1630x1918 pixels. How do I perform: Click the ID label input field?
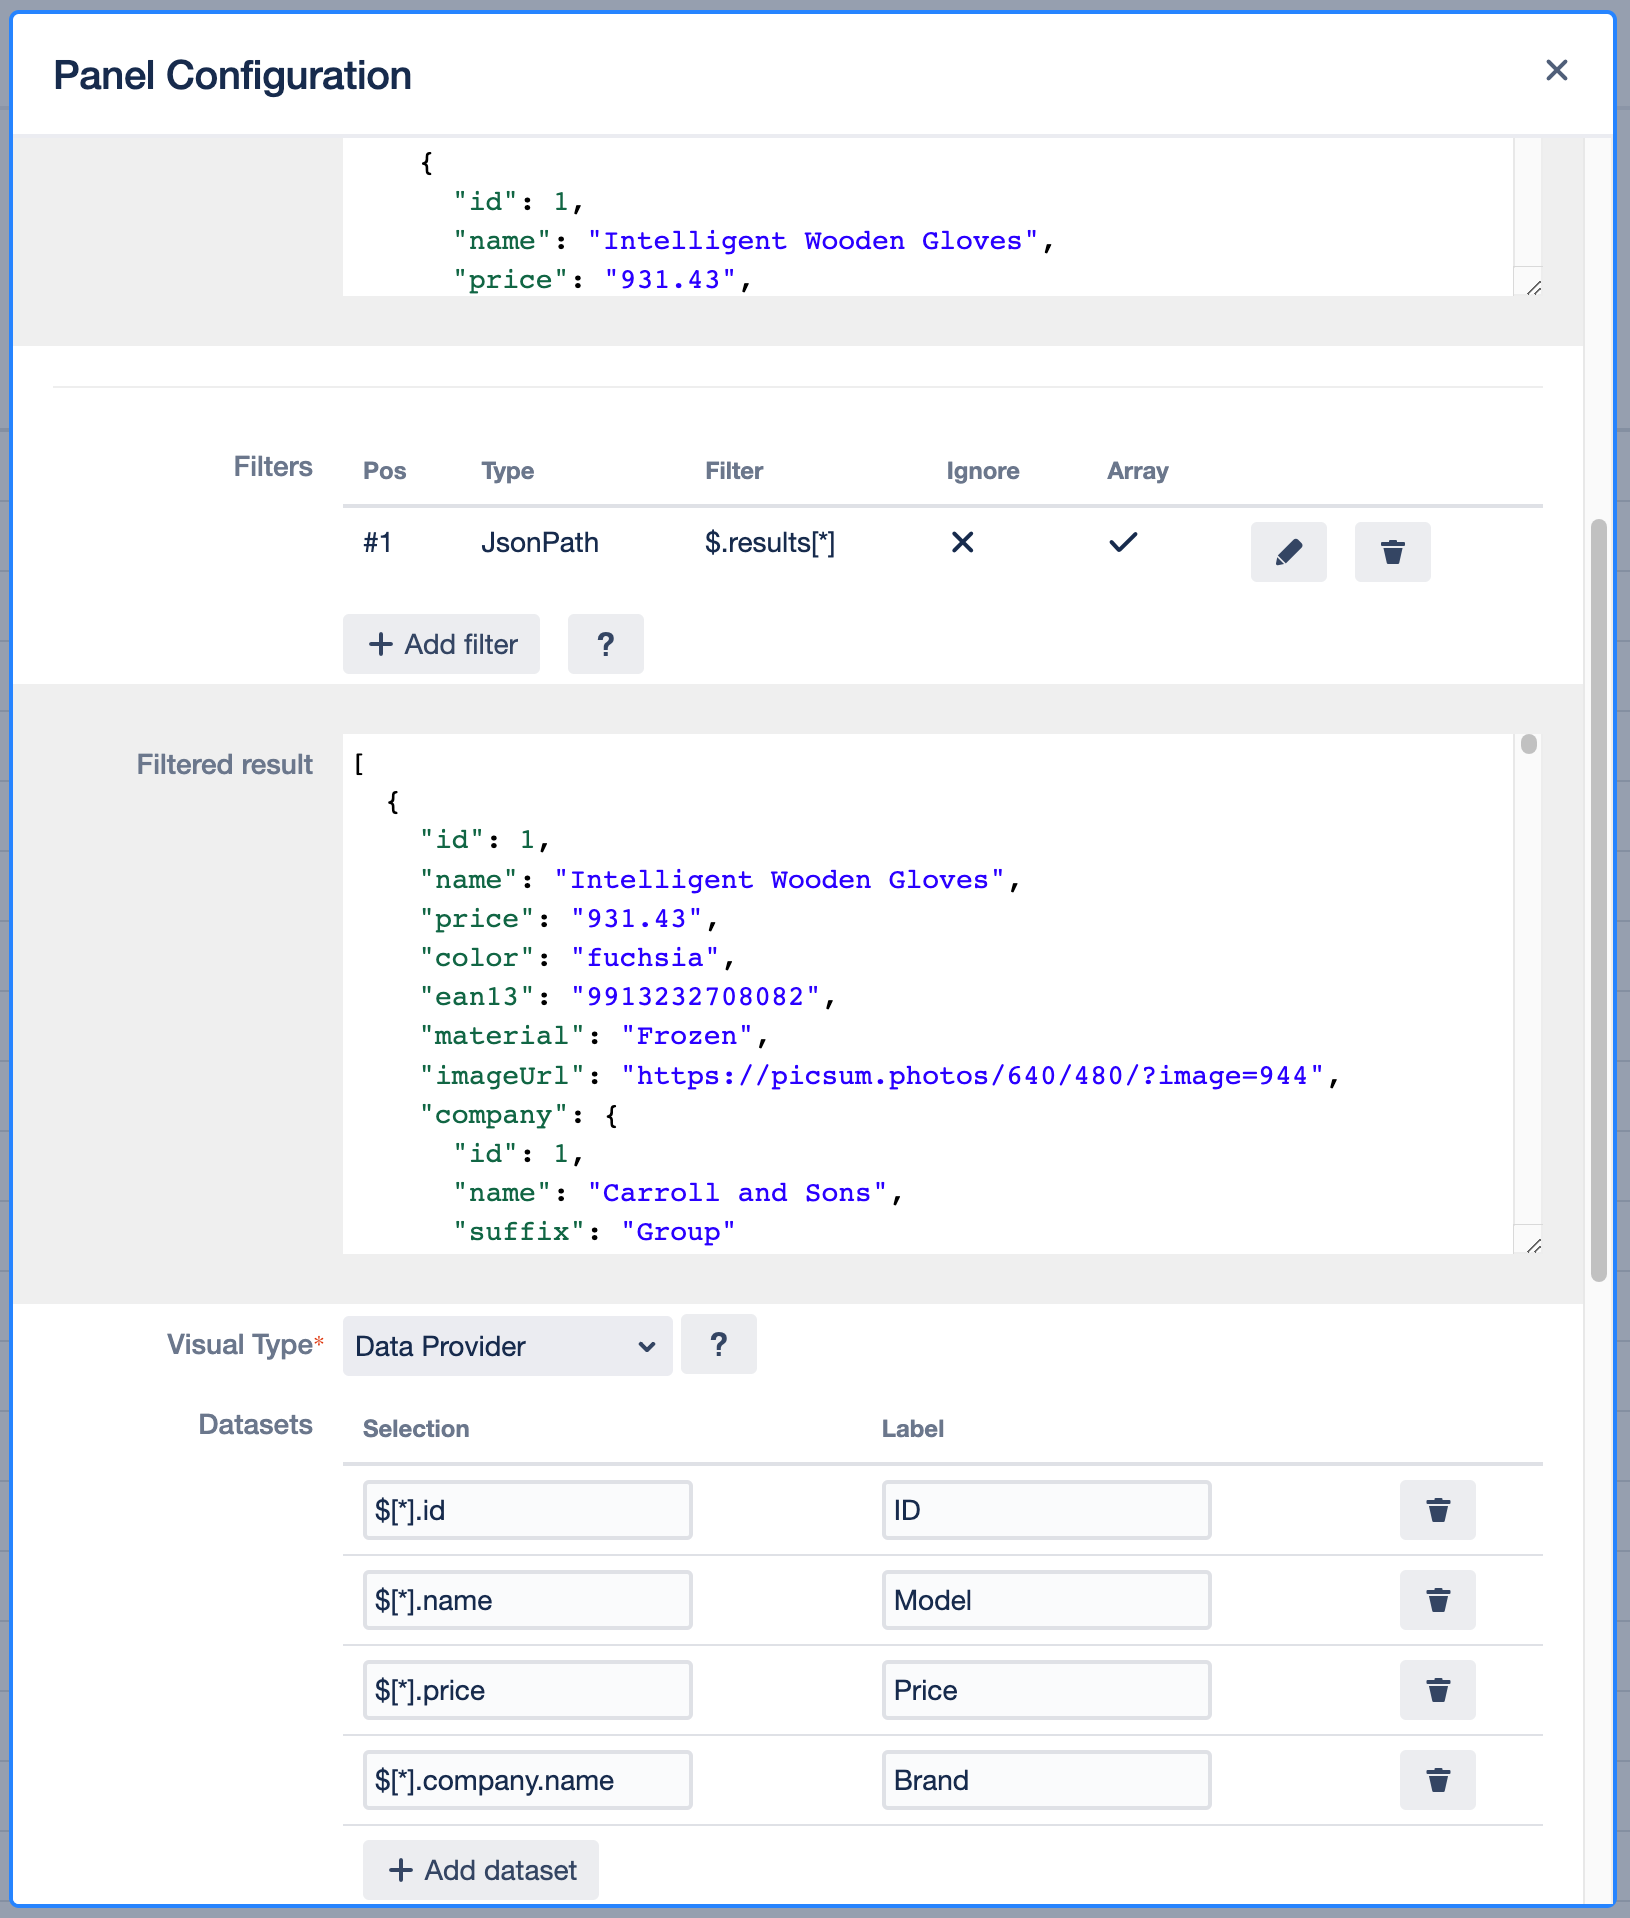coord(1046,1510)
